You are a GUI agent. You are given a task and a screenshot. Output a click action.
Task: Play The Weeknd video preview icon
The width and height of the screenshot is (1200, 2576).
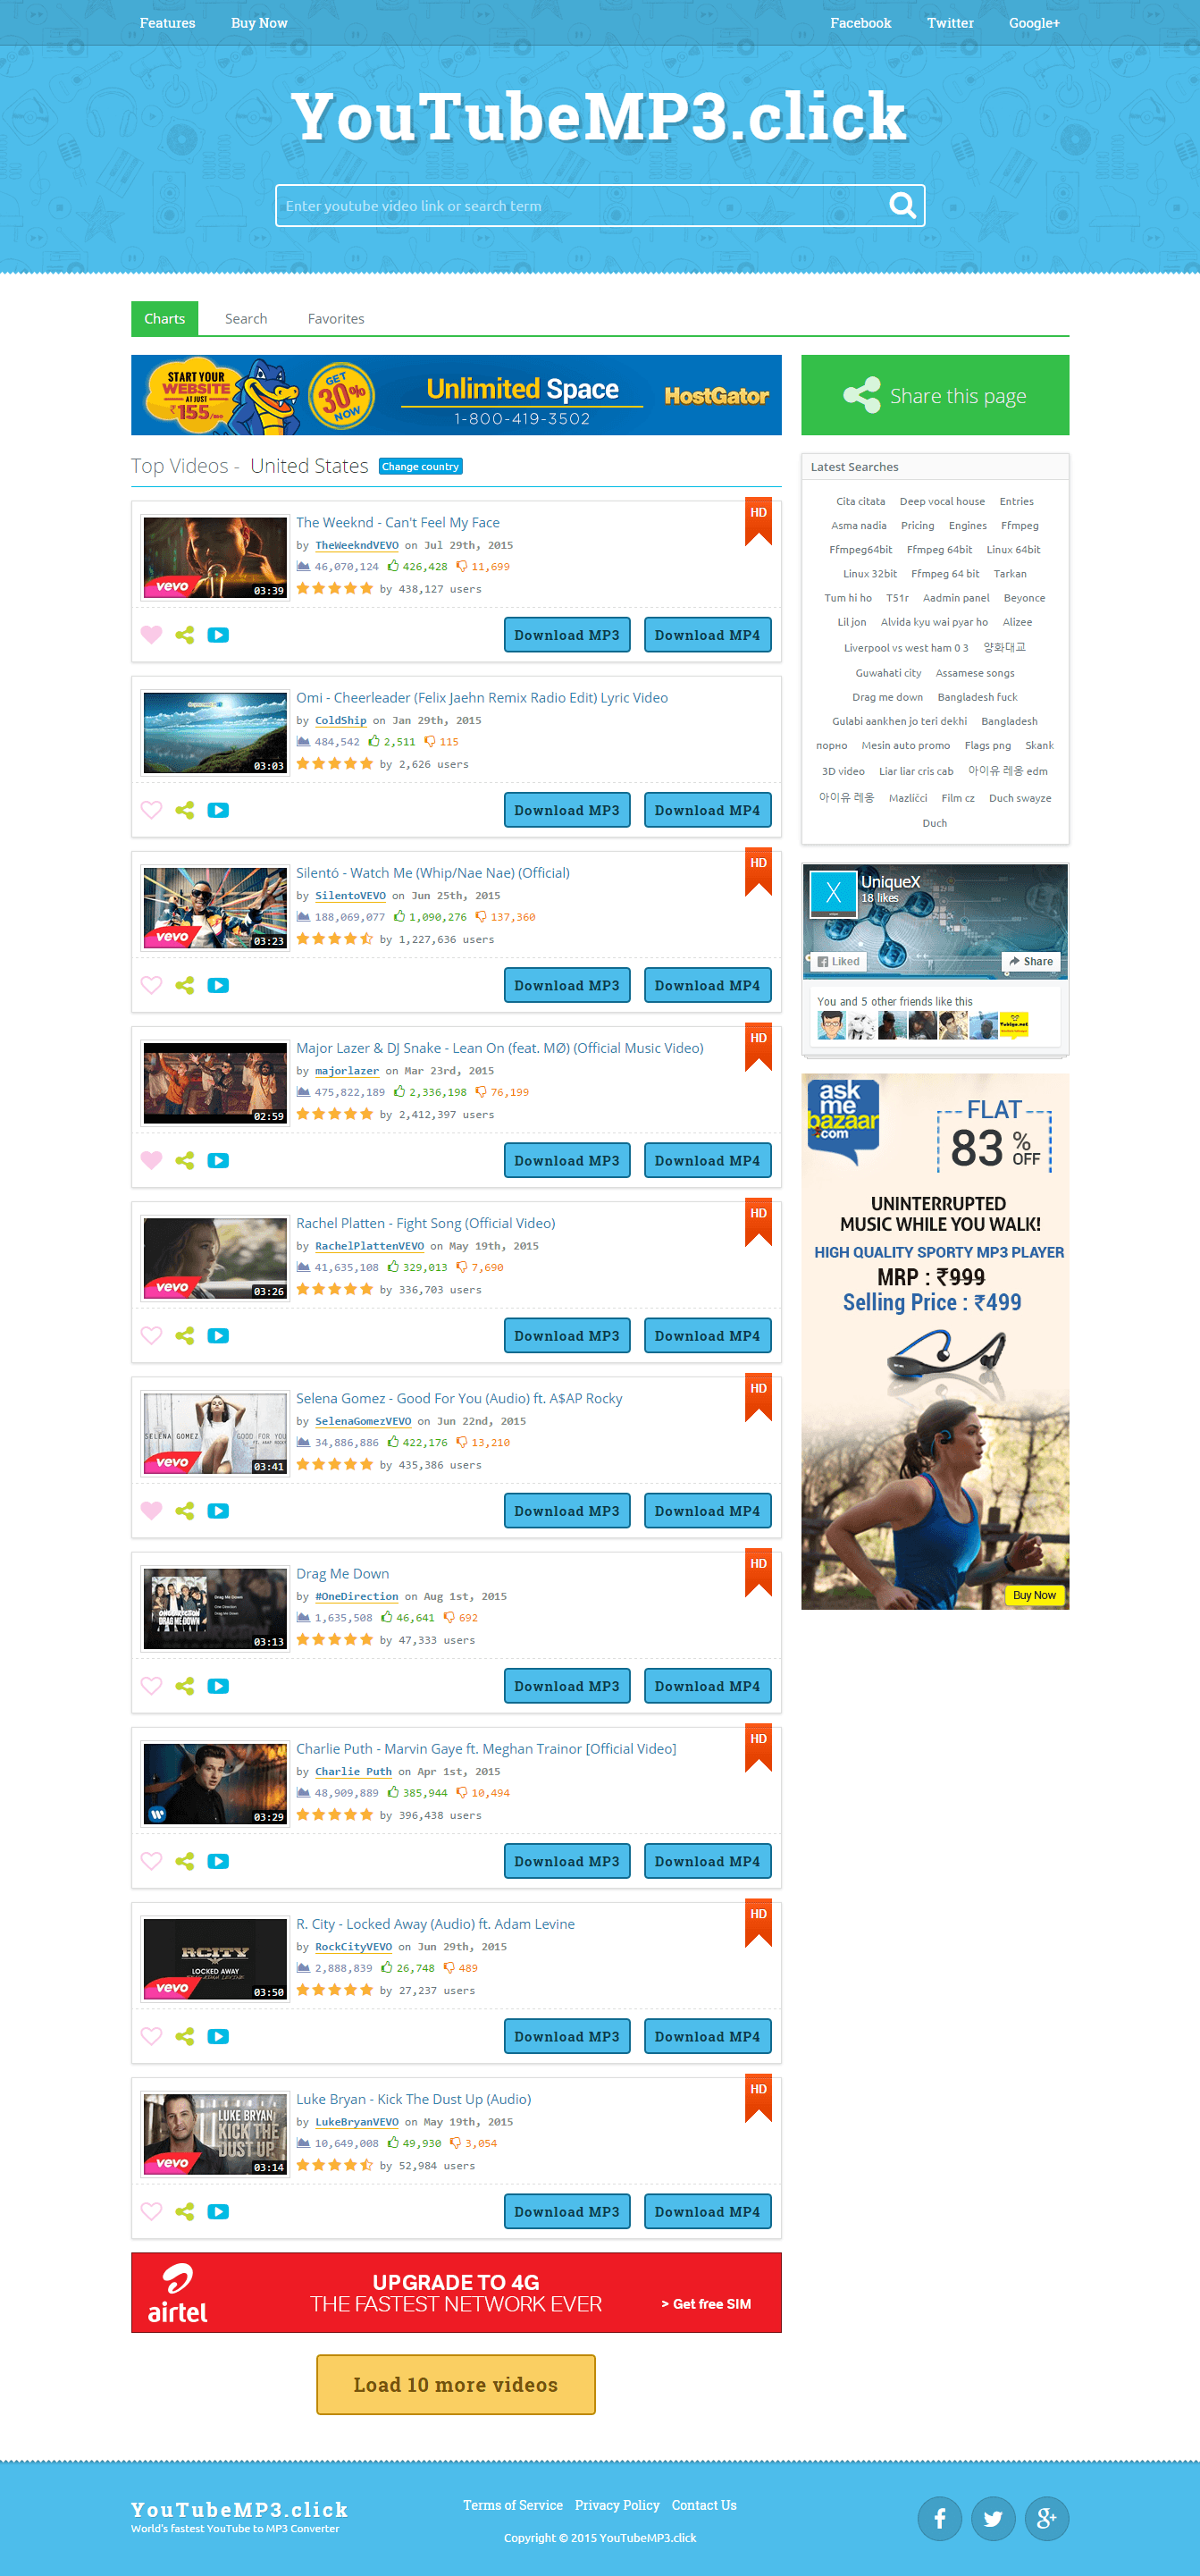(218, 635)
